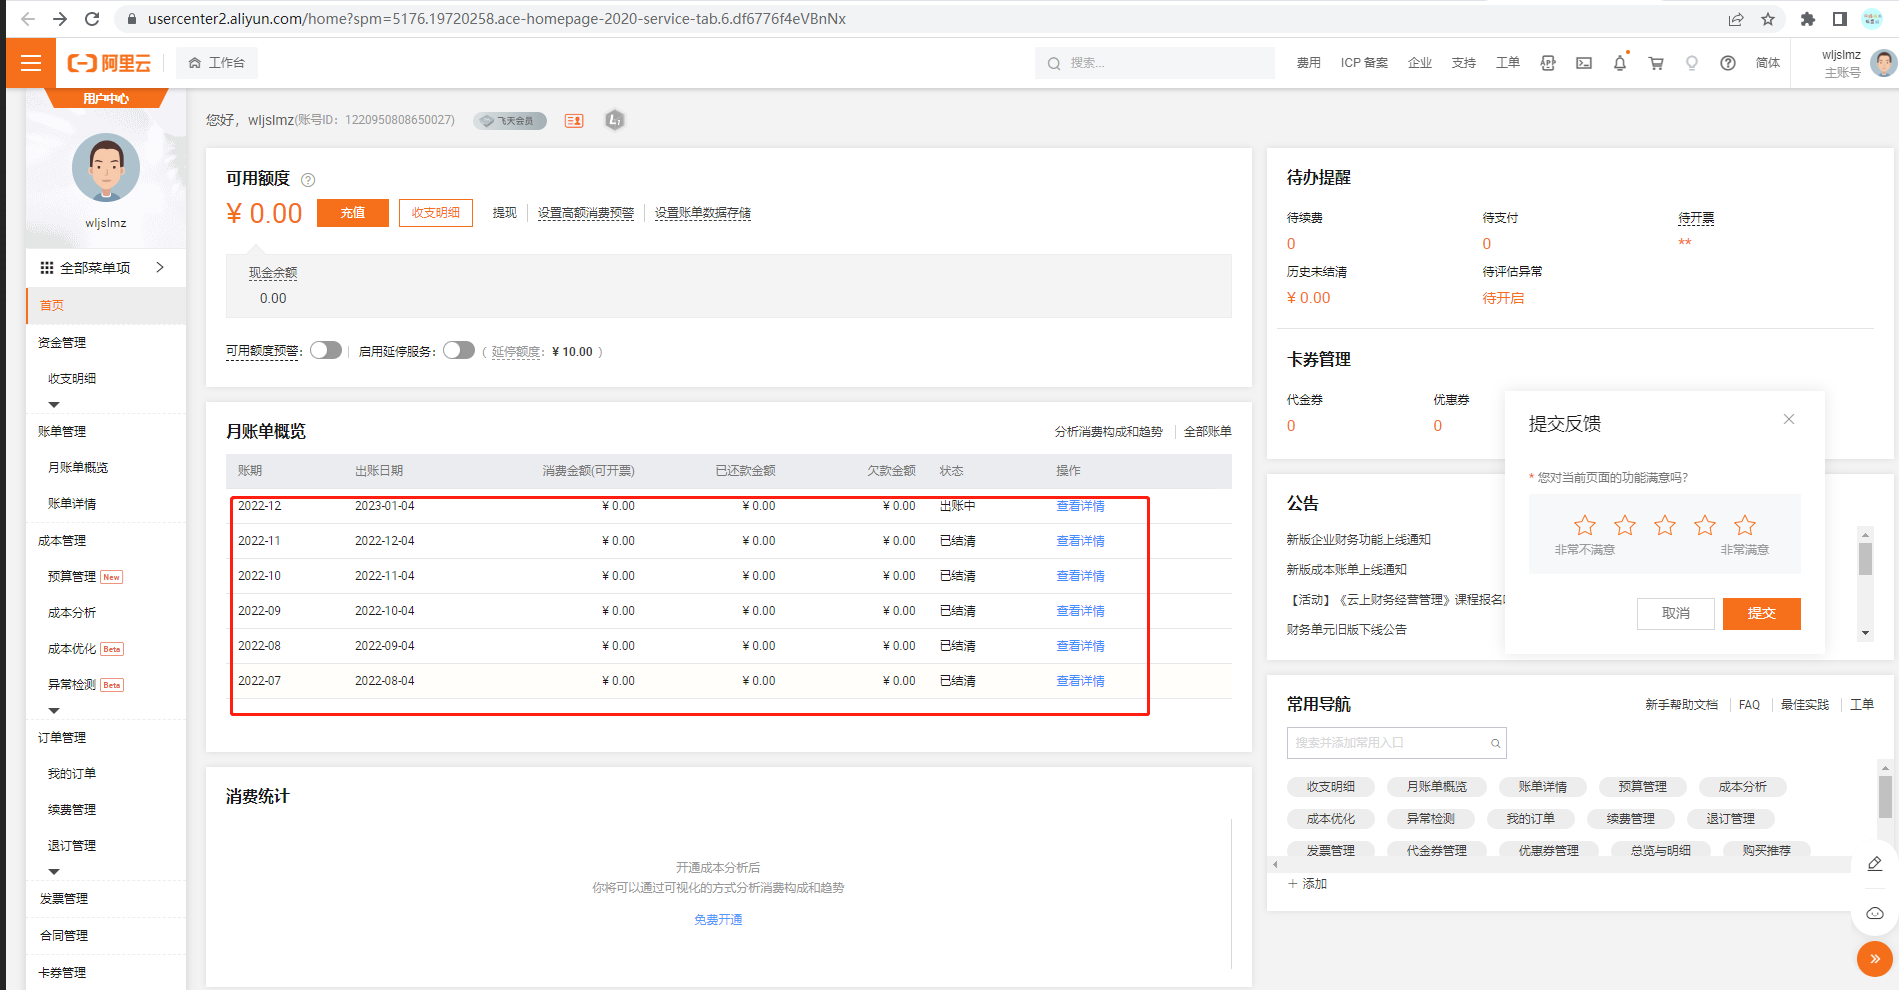This screenshot has height=990, width=1899.
Task: Toggle the 启用延停服务 switch
Action: coord(459,350)
